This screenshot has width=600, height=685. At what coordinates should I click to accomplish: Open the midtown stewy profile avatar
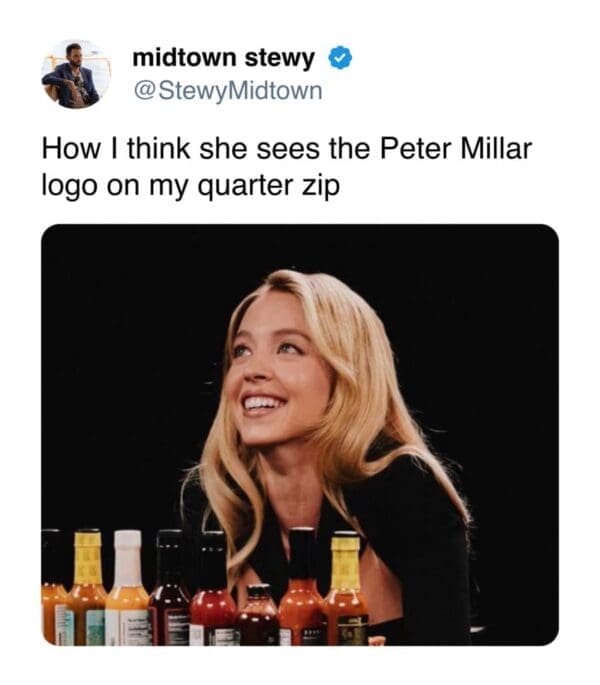[x=70, y=73]
